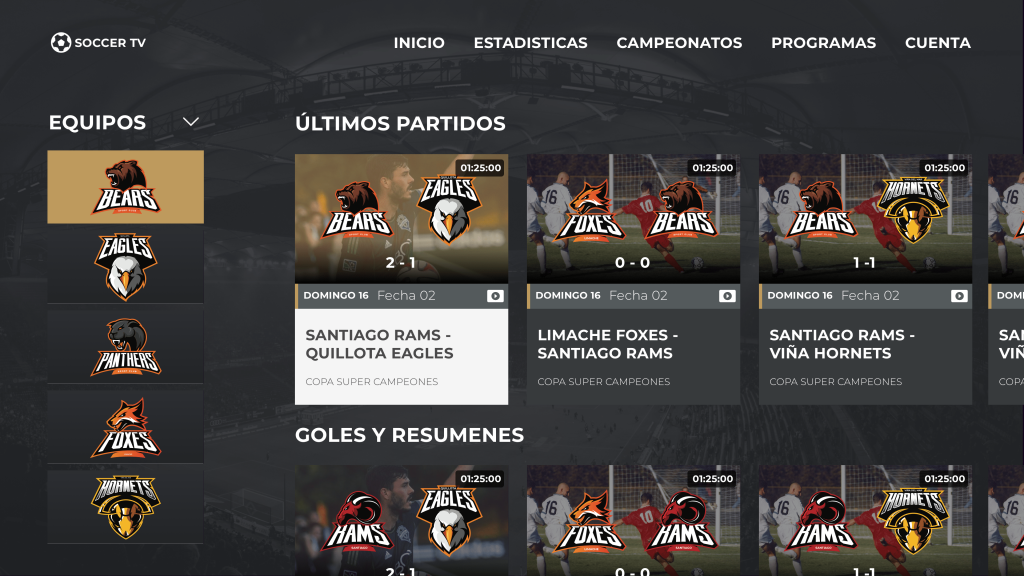Select the Panthers team logo in sidebar
1024x576 pixels.
(x=125, y=347)
